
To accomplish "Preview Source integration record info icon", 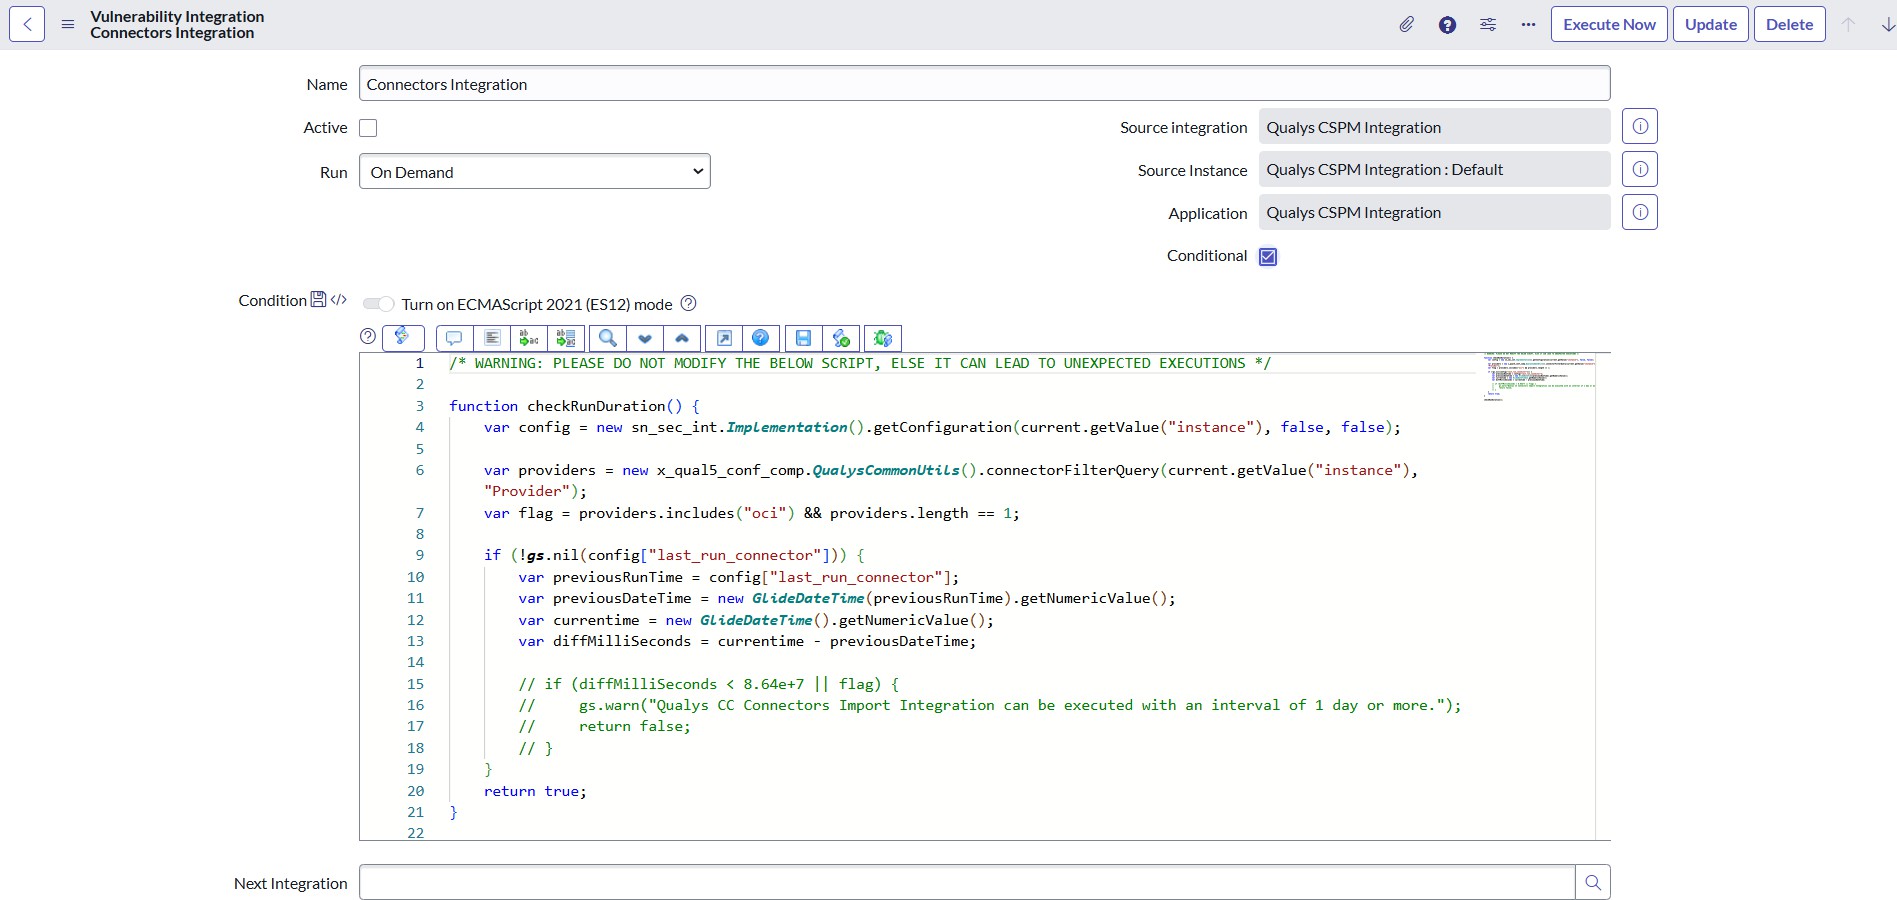I will coord(1640,127).
